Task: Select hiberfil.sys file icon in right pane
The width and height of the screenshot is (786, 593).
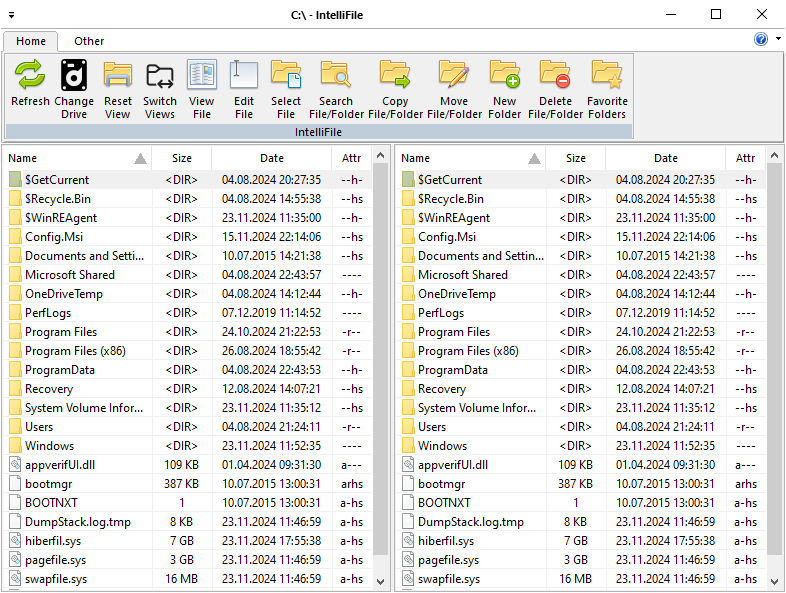Action: pyautogui.click(x=408, y=541)
